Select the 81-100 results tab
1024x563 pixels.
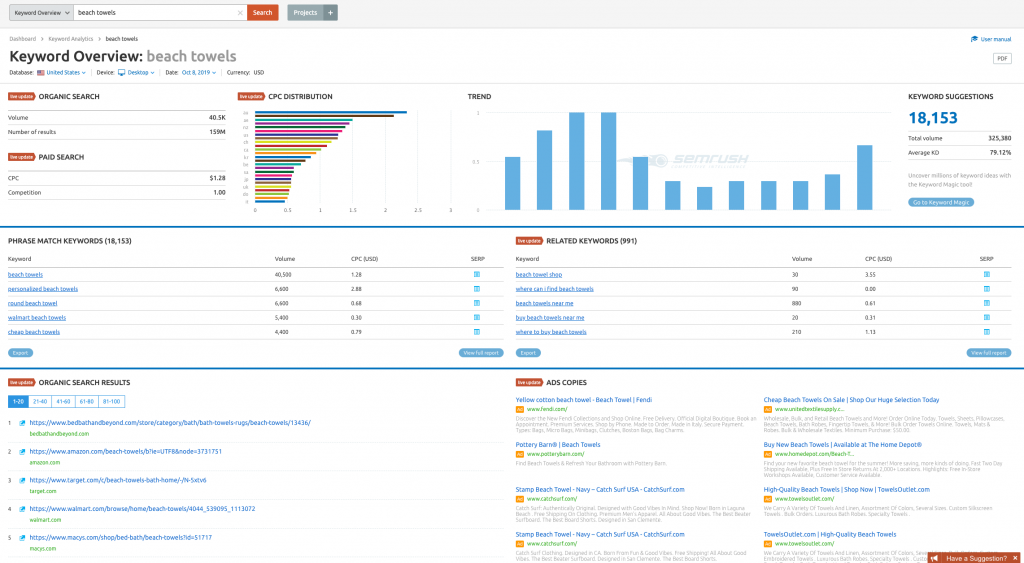[112, 401]
